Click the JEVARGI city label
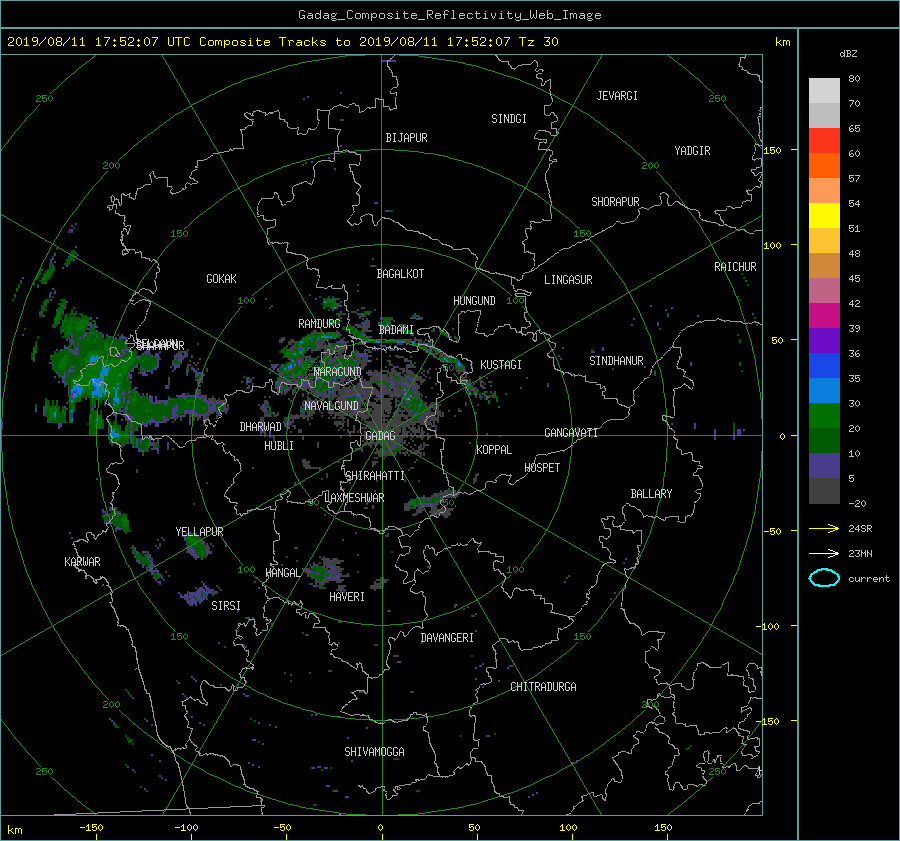 617,96
